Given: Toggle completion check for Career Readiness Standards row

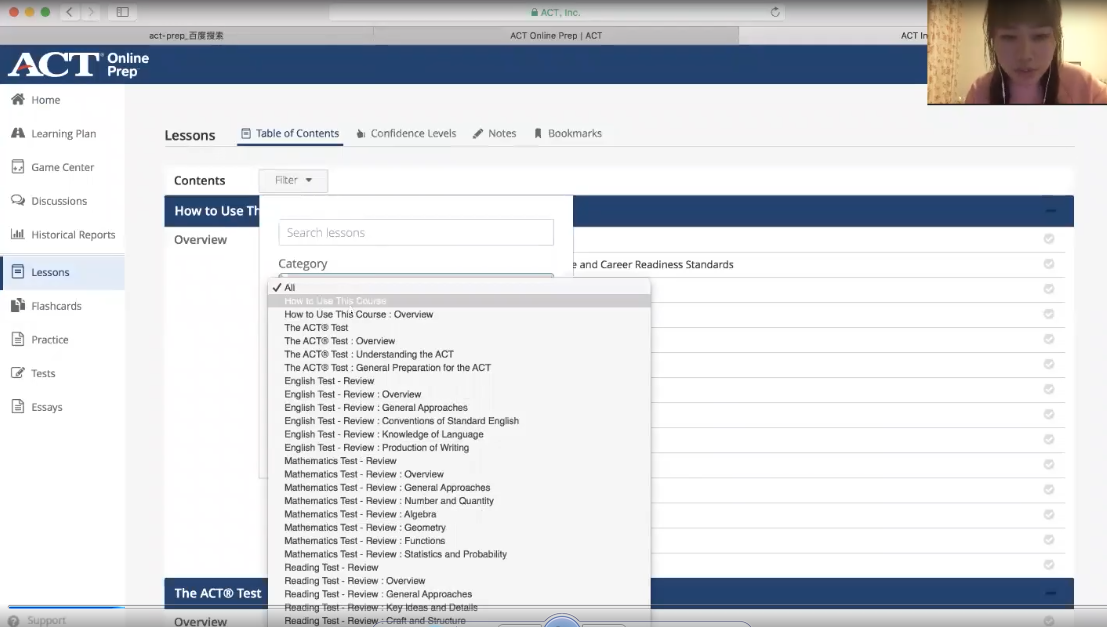Looking at the screenshot, I should click(1049, 264).
